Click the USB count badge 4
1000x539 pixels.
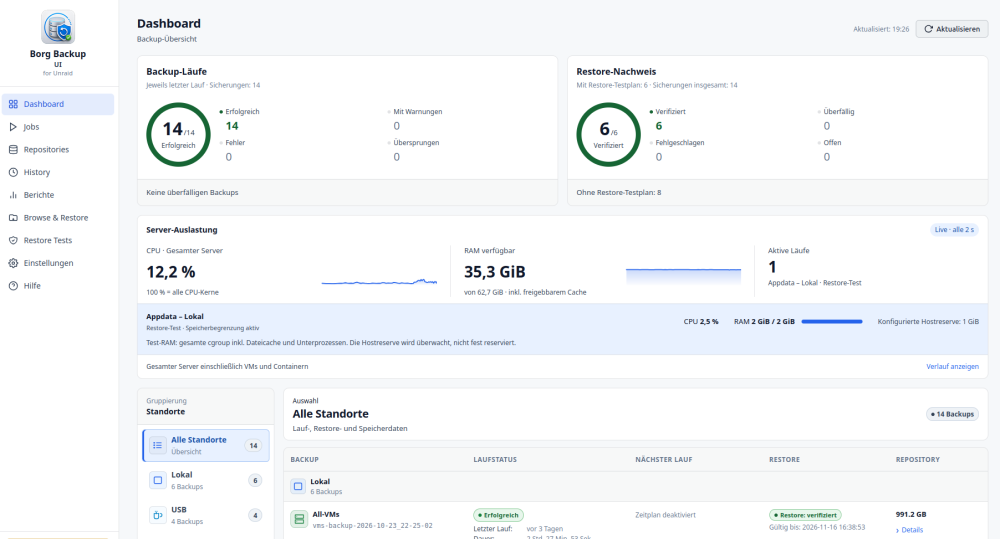tap(255, 515)
